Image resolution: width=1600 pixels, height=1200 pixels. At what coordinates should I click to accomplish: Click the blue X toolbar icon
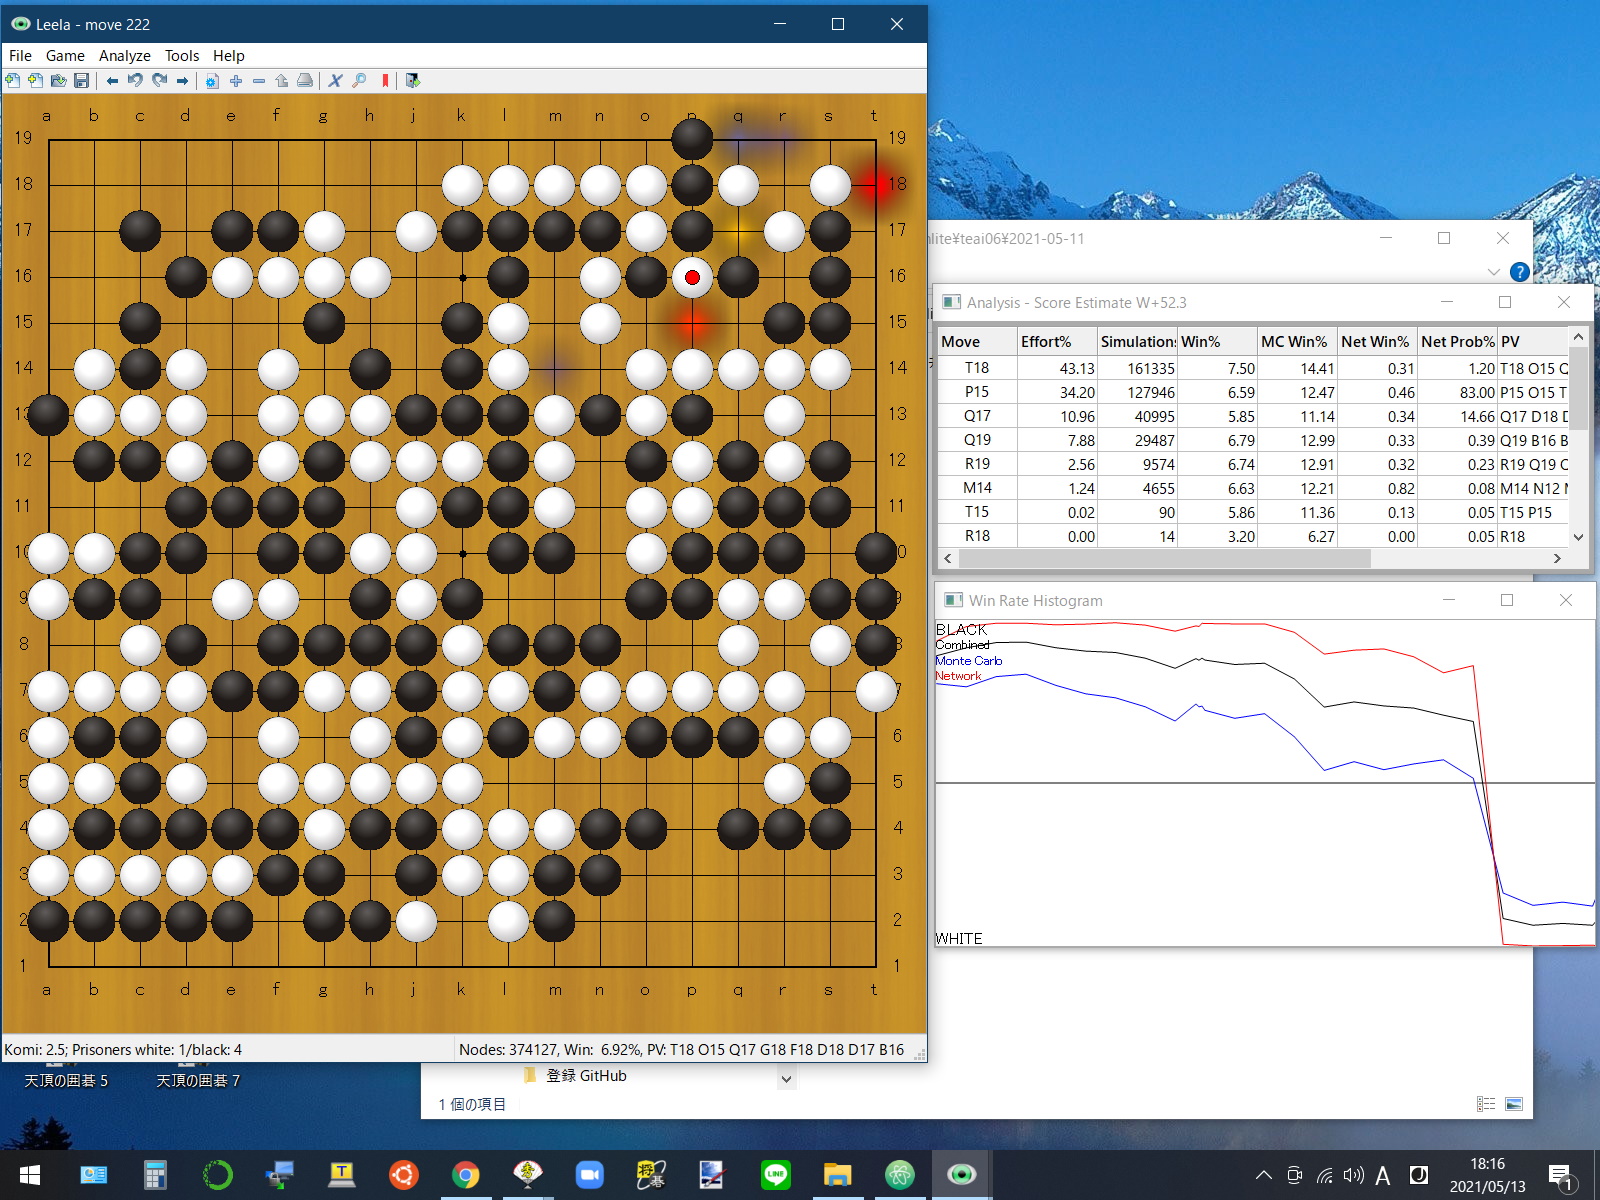point(335,81)
